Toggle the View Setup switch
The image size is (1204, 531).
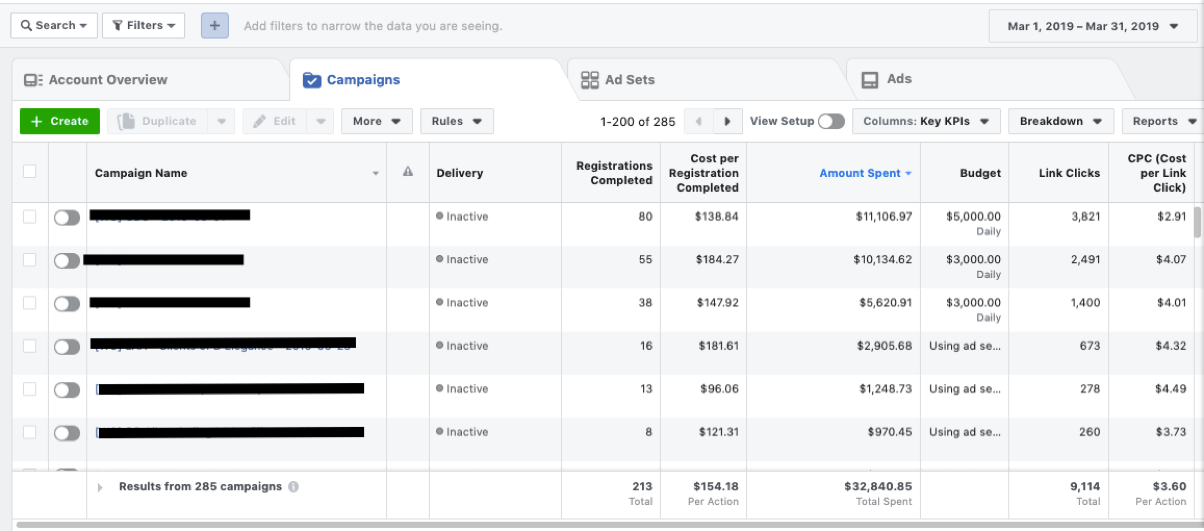coord(831,121)
